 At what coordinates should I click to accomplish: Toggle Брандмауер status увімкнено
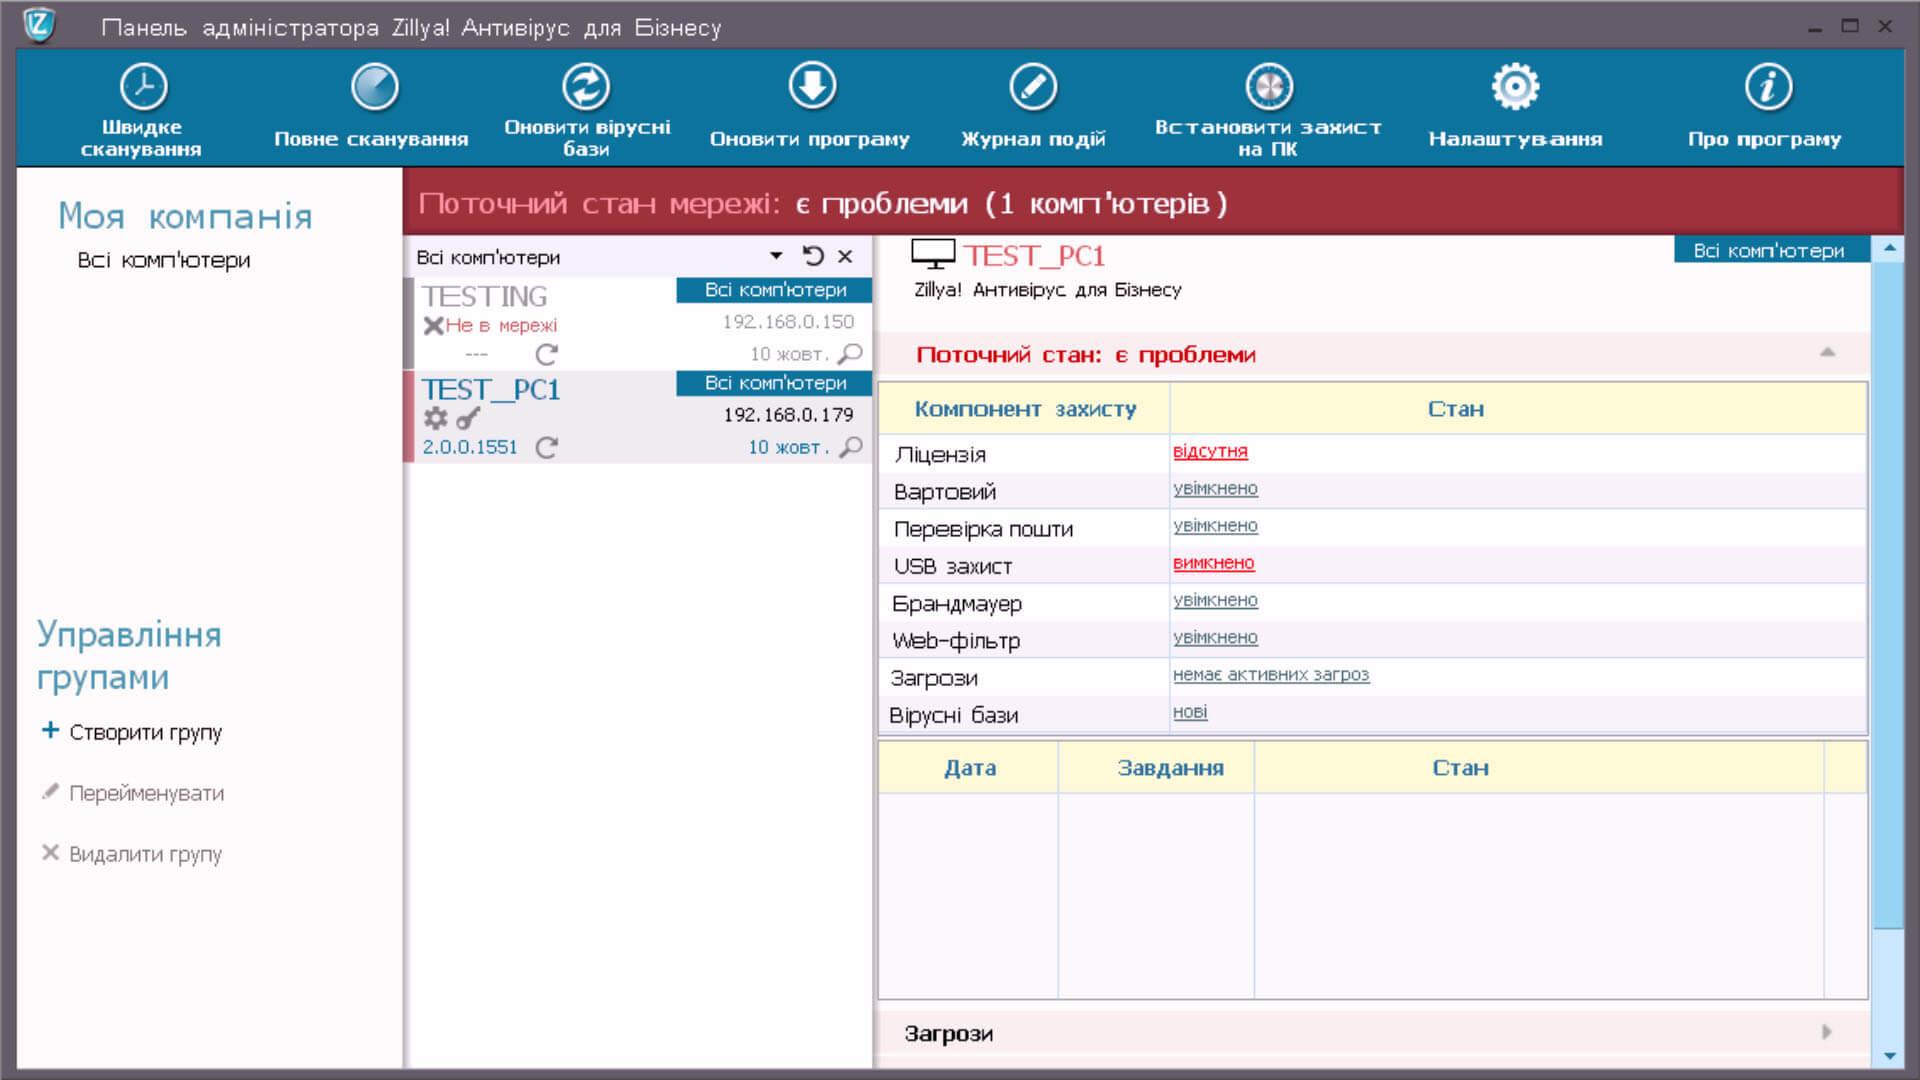pos(1215,600)
